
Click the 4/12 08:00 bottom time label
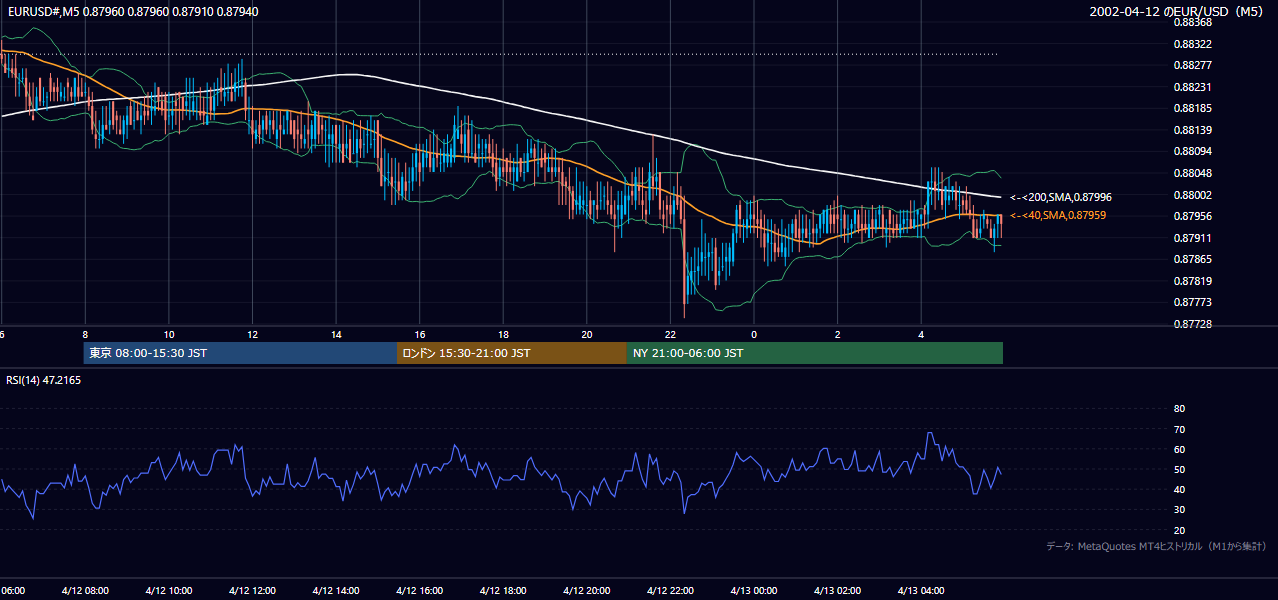click(85, 590)
